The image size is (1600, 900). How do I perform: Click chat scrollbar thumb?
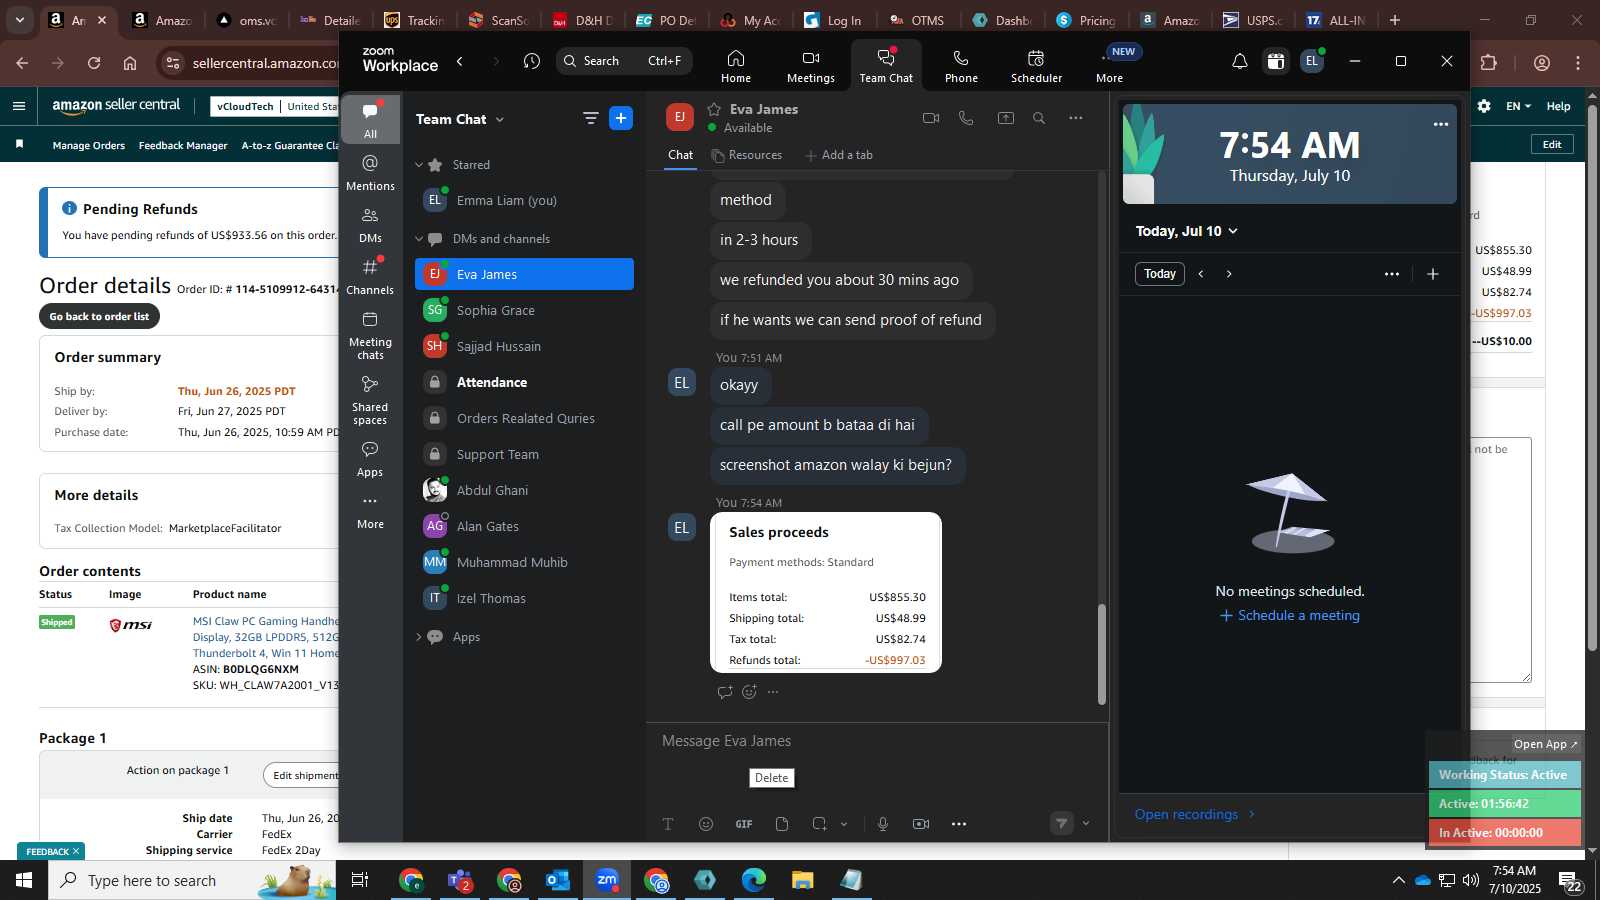(x=1102, y=654)
